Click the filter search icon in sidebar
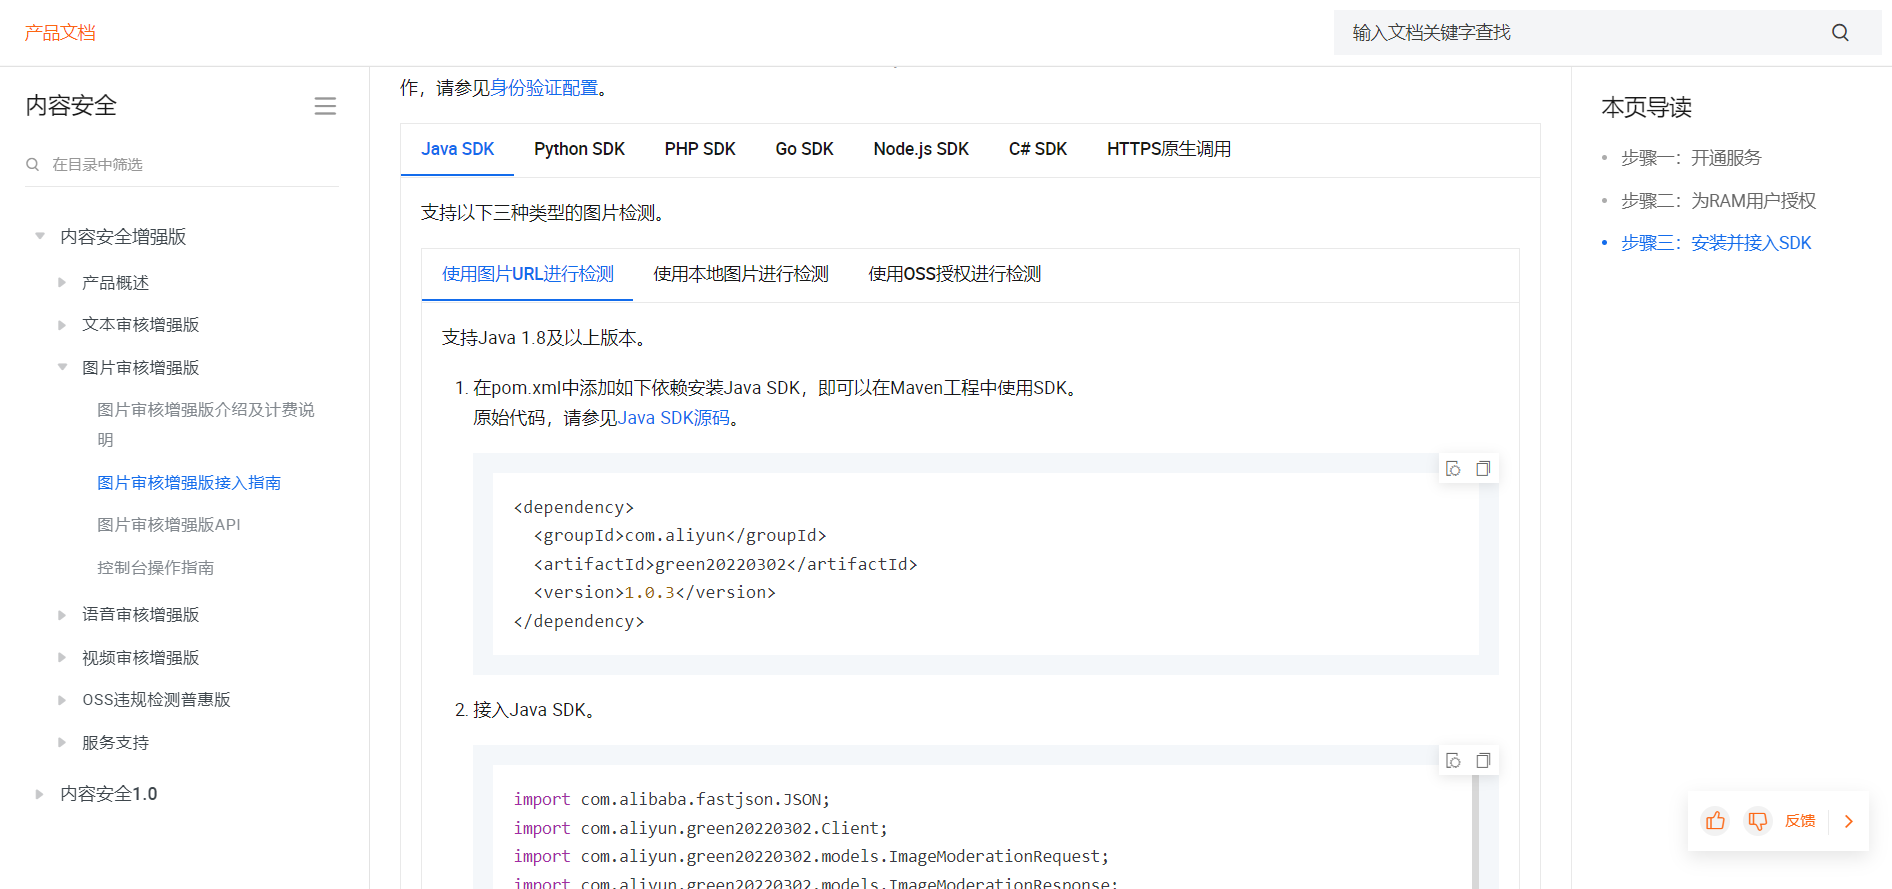 (x=33, y=164)
